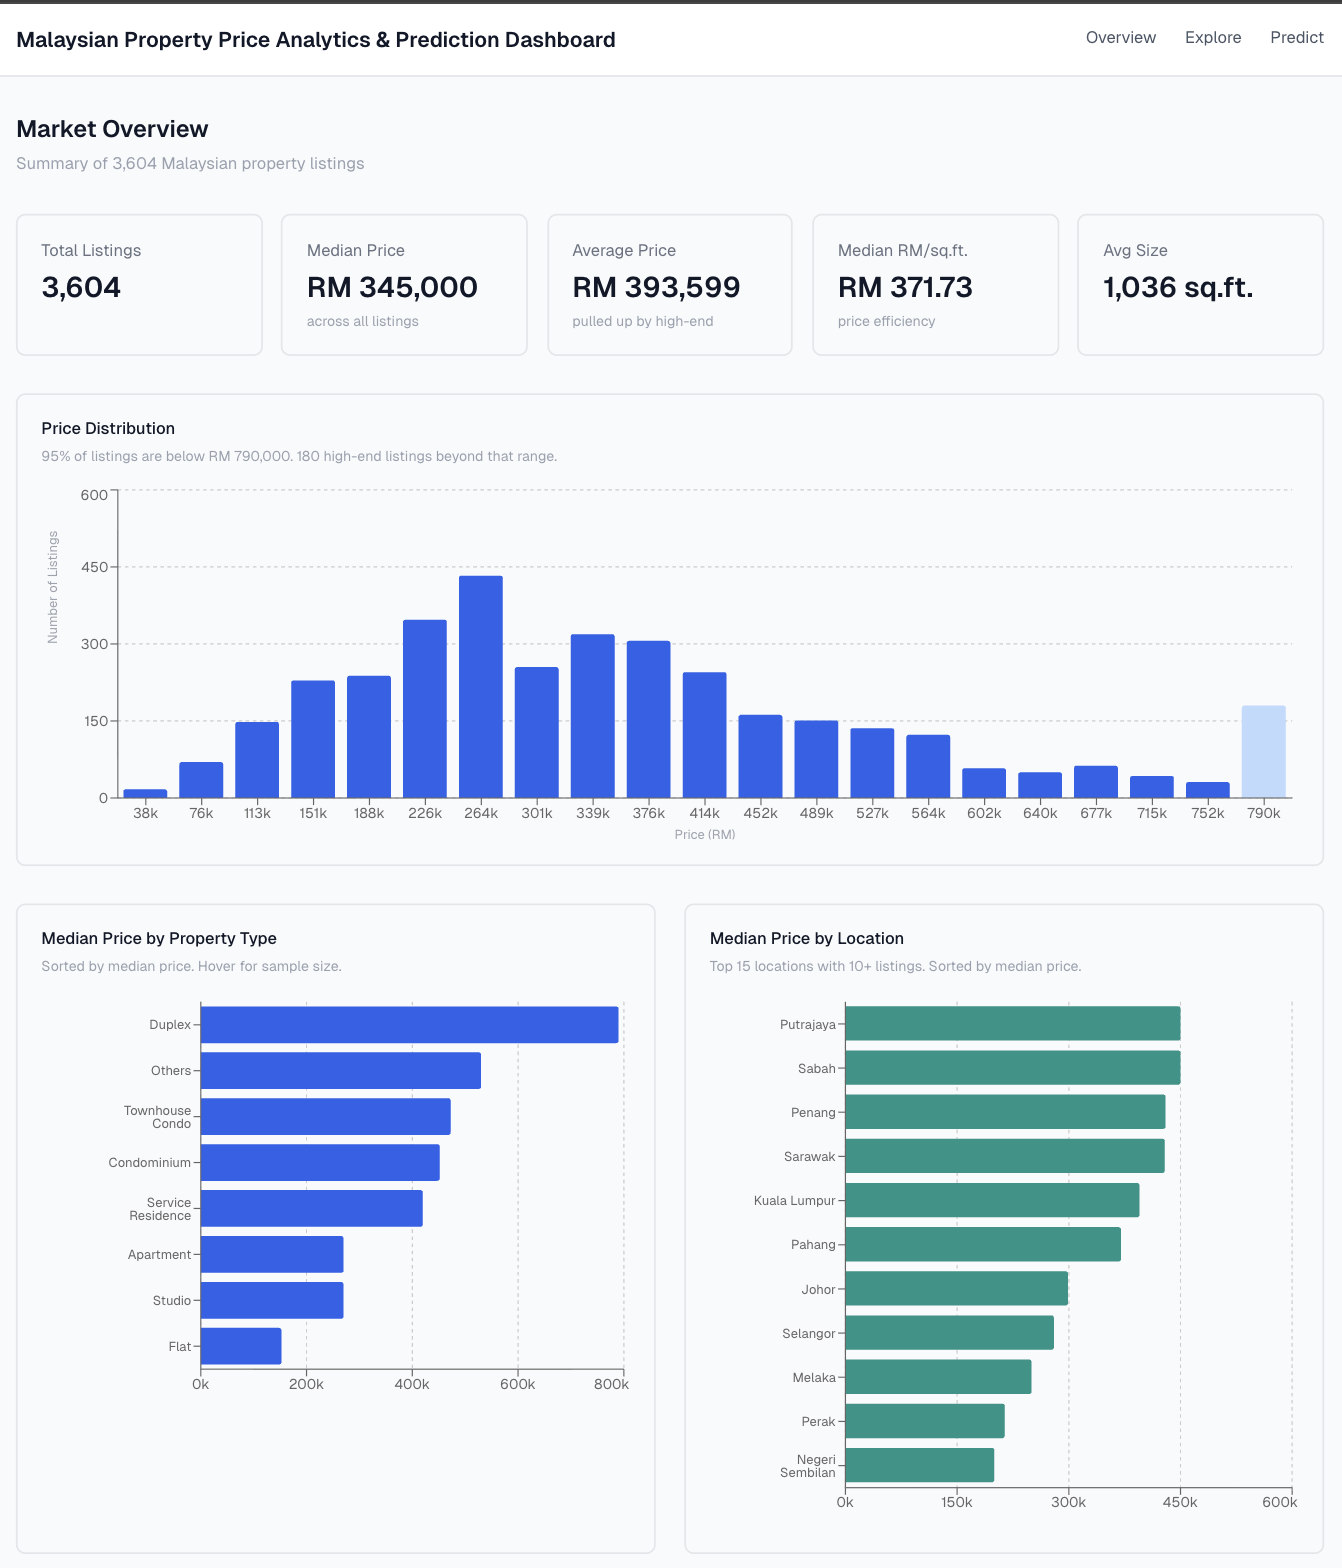1342x1568 pixels.
Task: Go to the Explore page
Action: pos(1213,37)
